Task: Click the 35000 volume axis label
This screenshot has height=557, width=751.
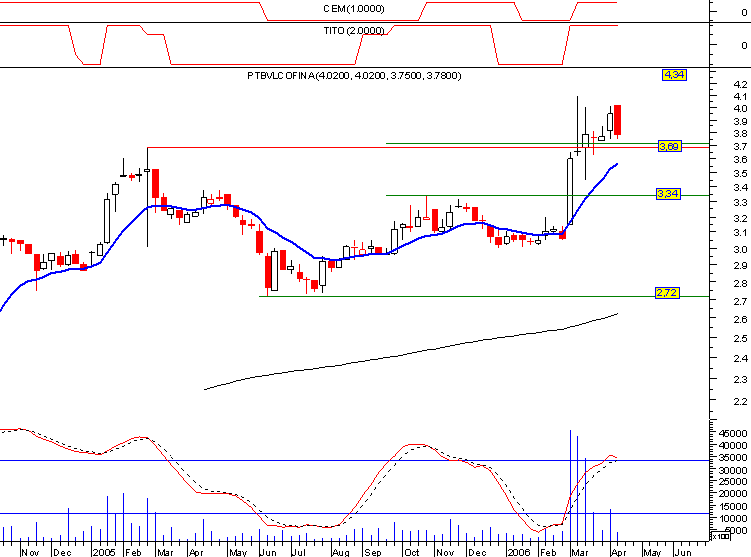Action: 733,458
